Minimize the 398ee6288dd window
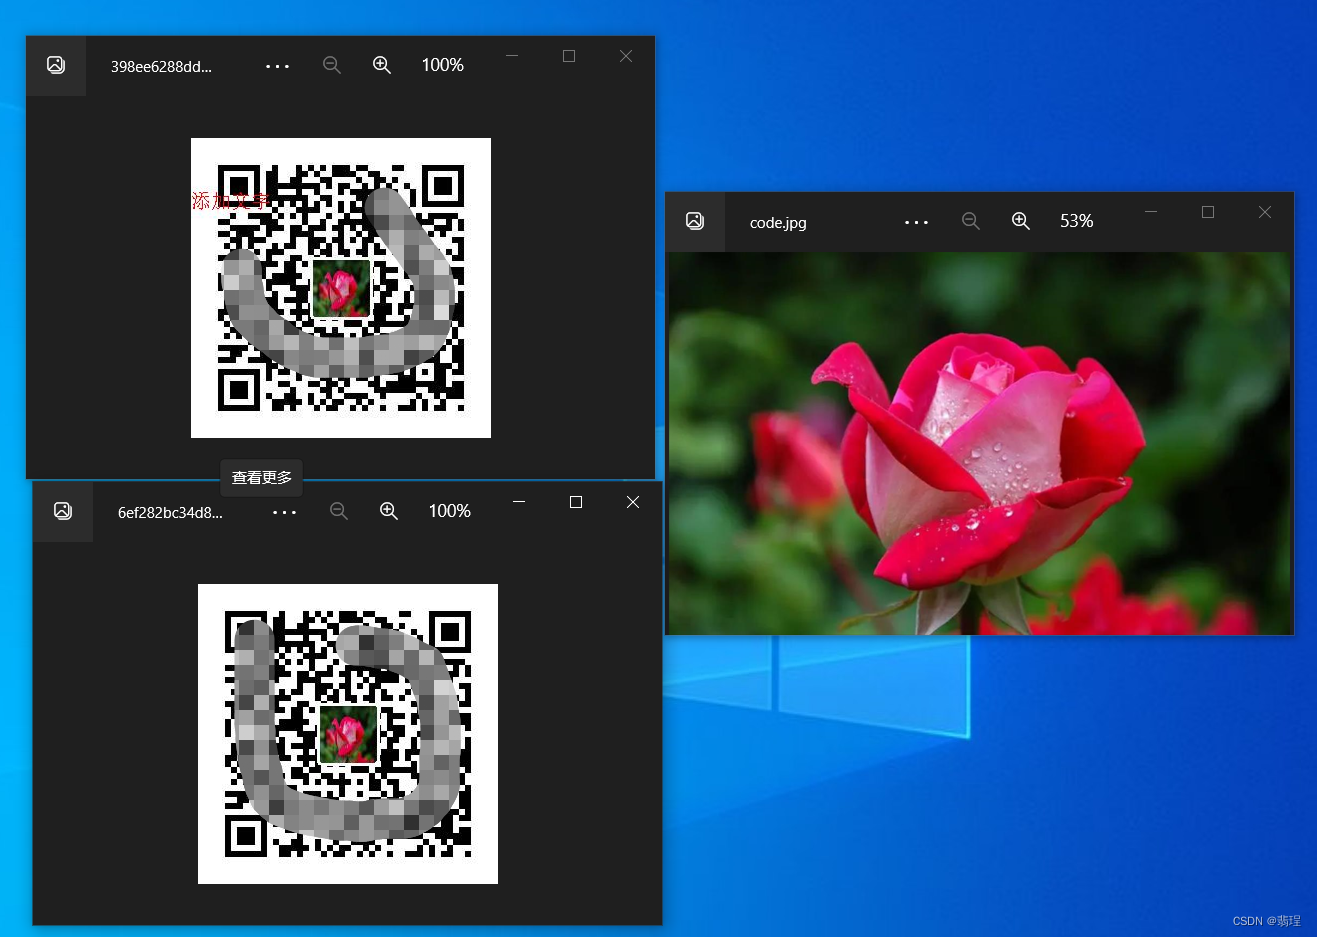This screenshot has width=1317, height=937. 512,56
